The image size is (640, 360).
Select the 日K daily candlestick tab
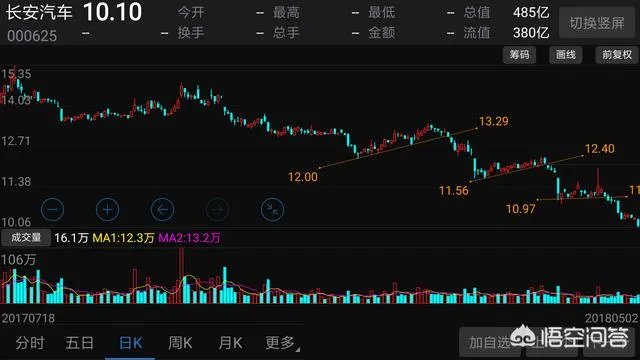tap(130, 343)
